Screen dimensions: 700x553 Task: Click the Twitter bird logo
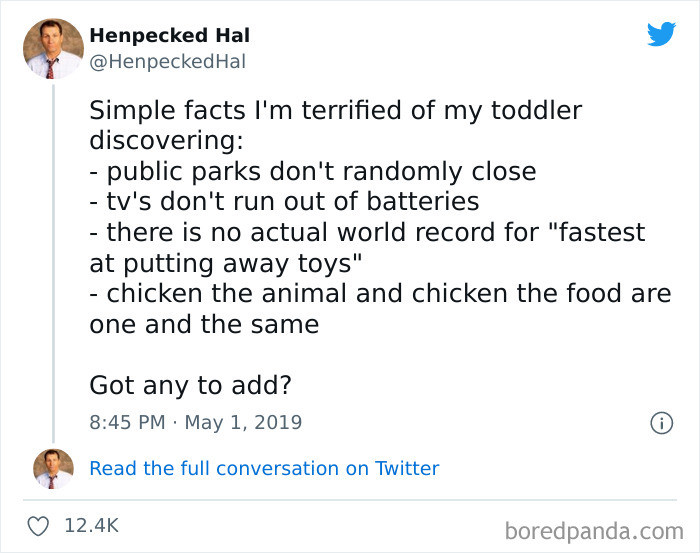[661, 34]
